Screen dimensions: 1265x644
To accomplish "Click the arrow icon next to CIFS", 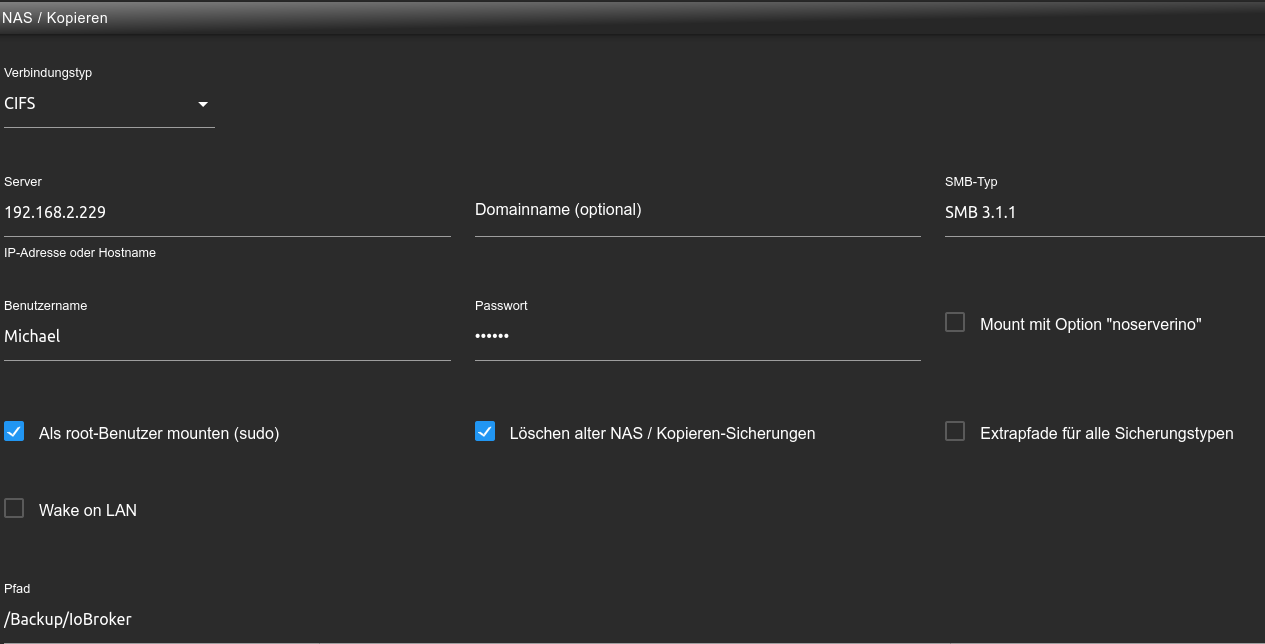I will [x=203, y=104].
